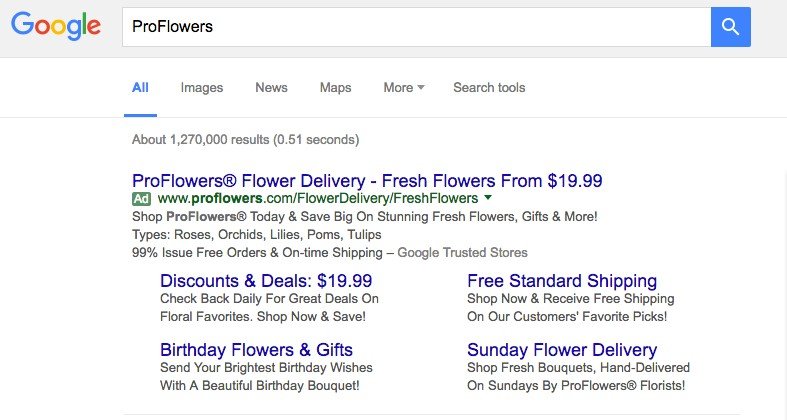Open the Maps tab
The width and height of the screenshot is (787, 420).
[x=335, y=87]
